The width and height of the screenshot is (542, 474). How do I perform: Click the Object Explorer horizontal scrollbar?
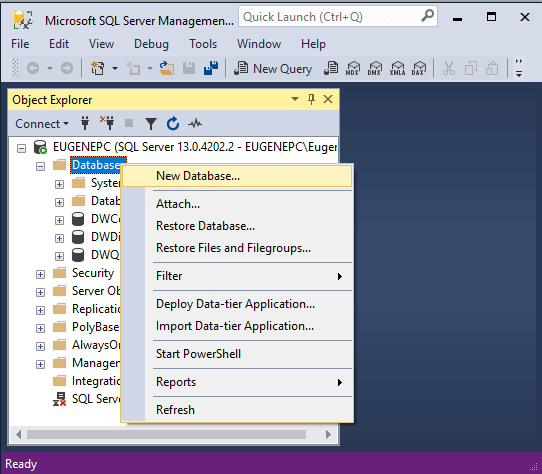click(174, 435)
